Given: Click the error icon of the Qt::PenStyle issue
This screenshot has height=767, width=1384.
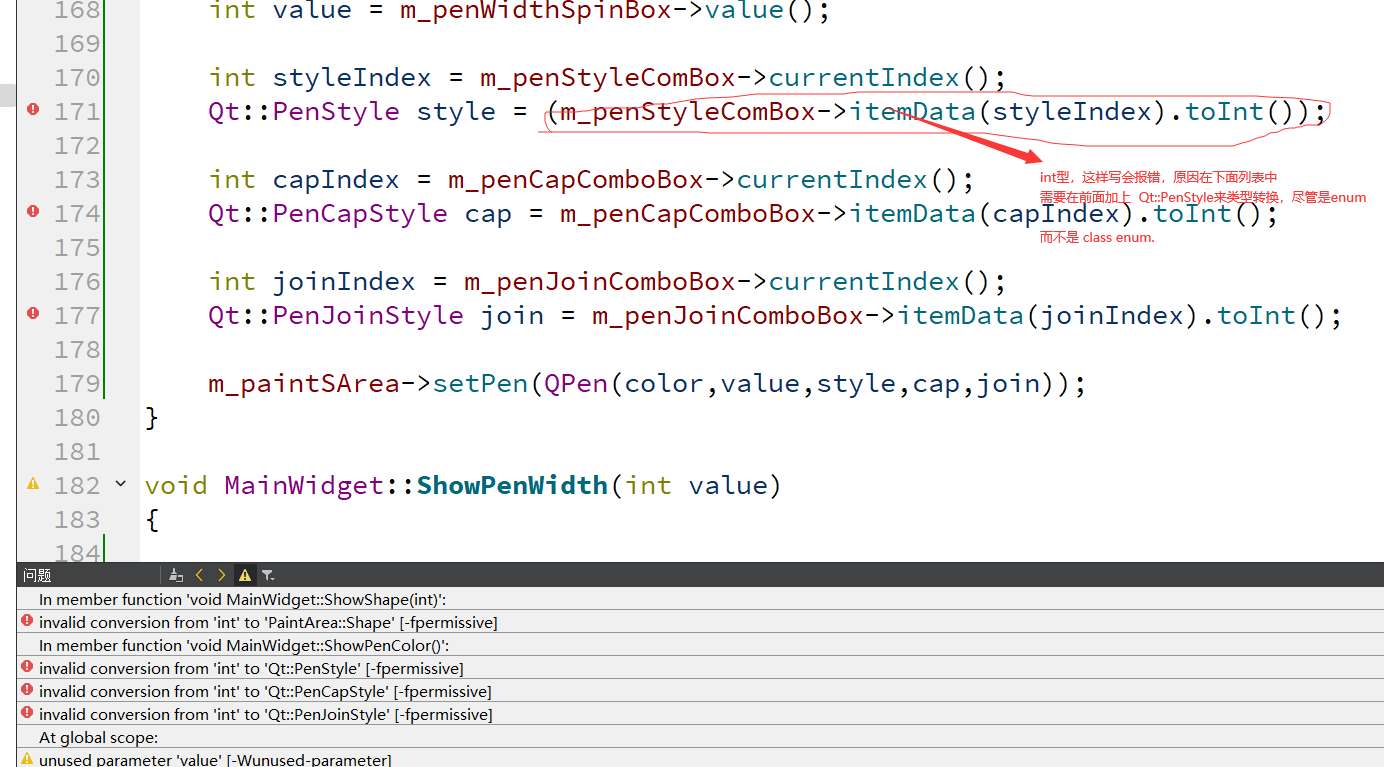Looking at the screenshot, I should pyautogui.click(x=27, y=667).
